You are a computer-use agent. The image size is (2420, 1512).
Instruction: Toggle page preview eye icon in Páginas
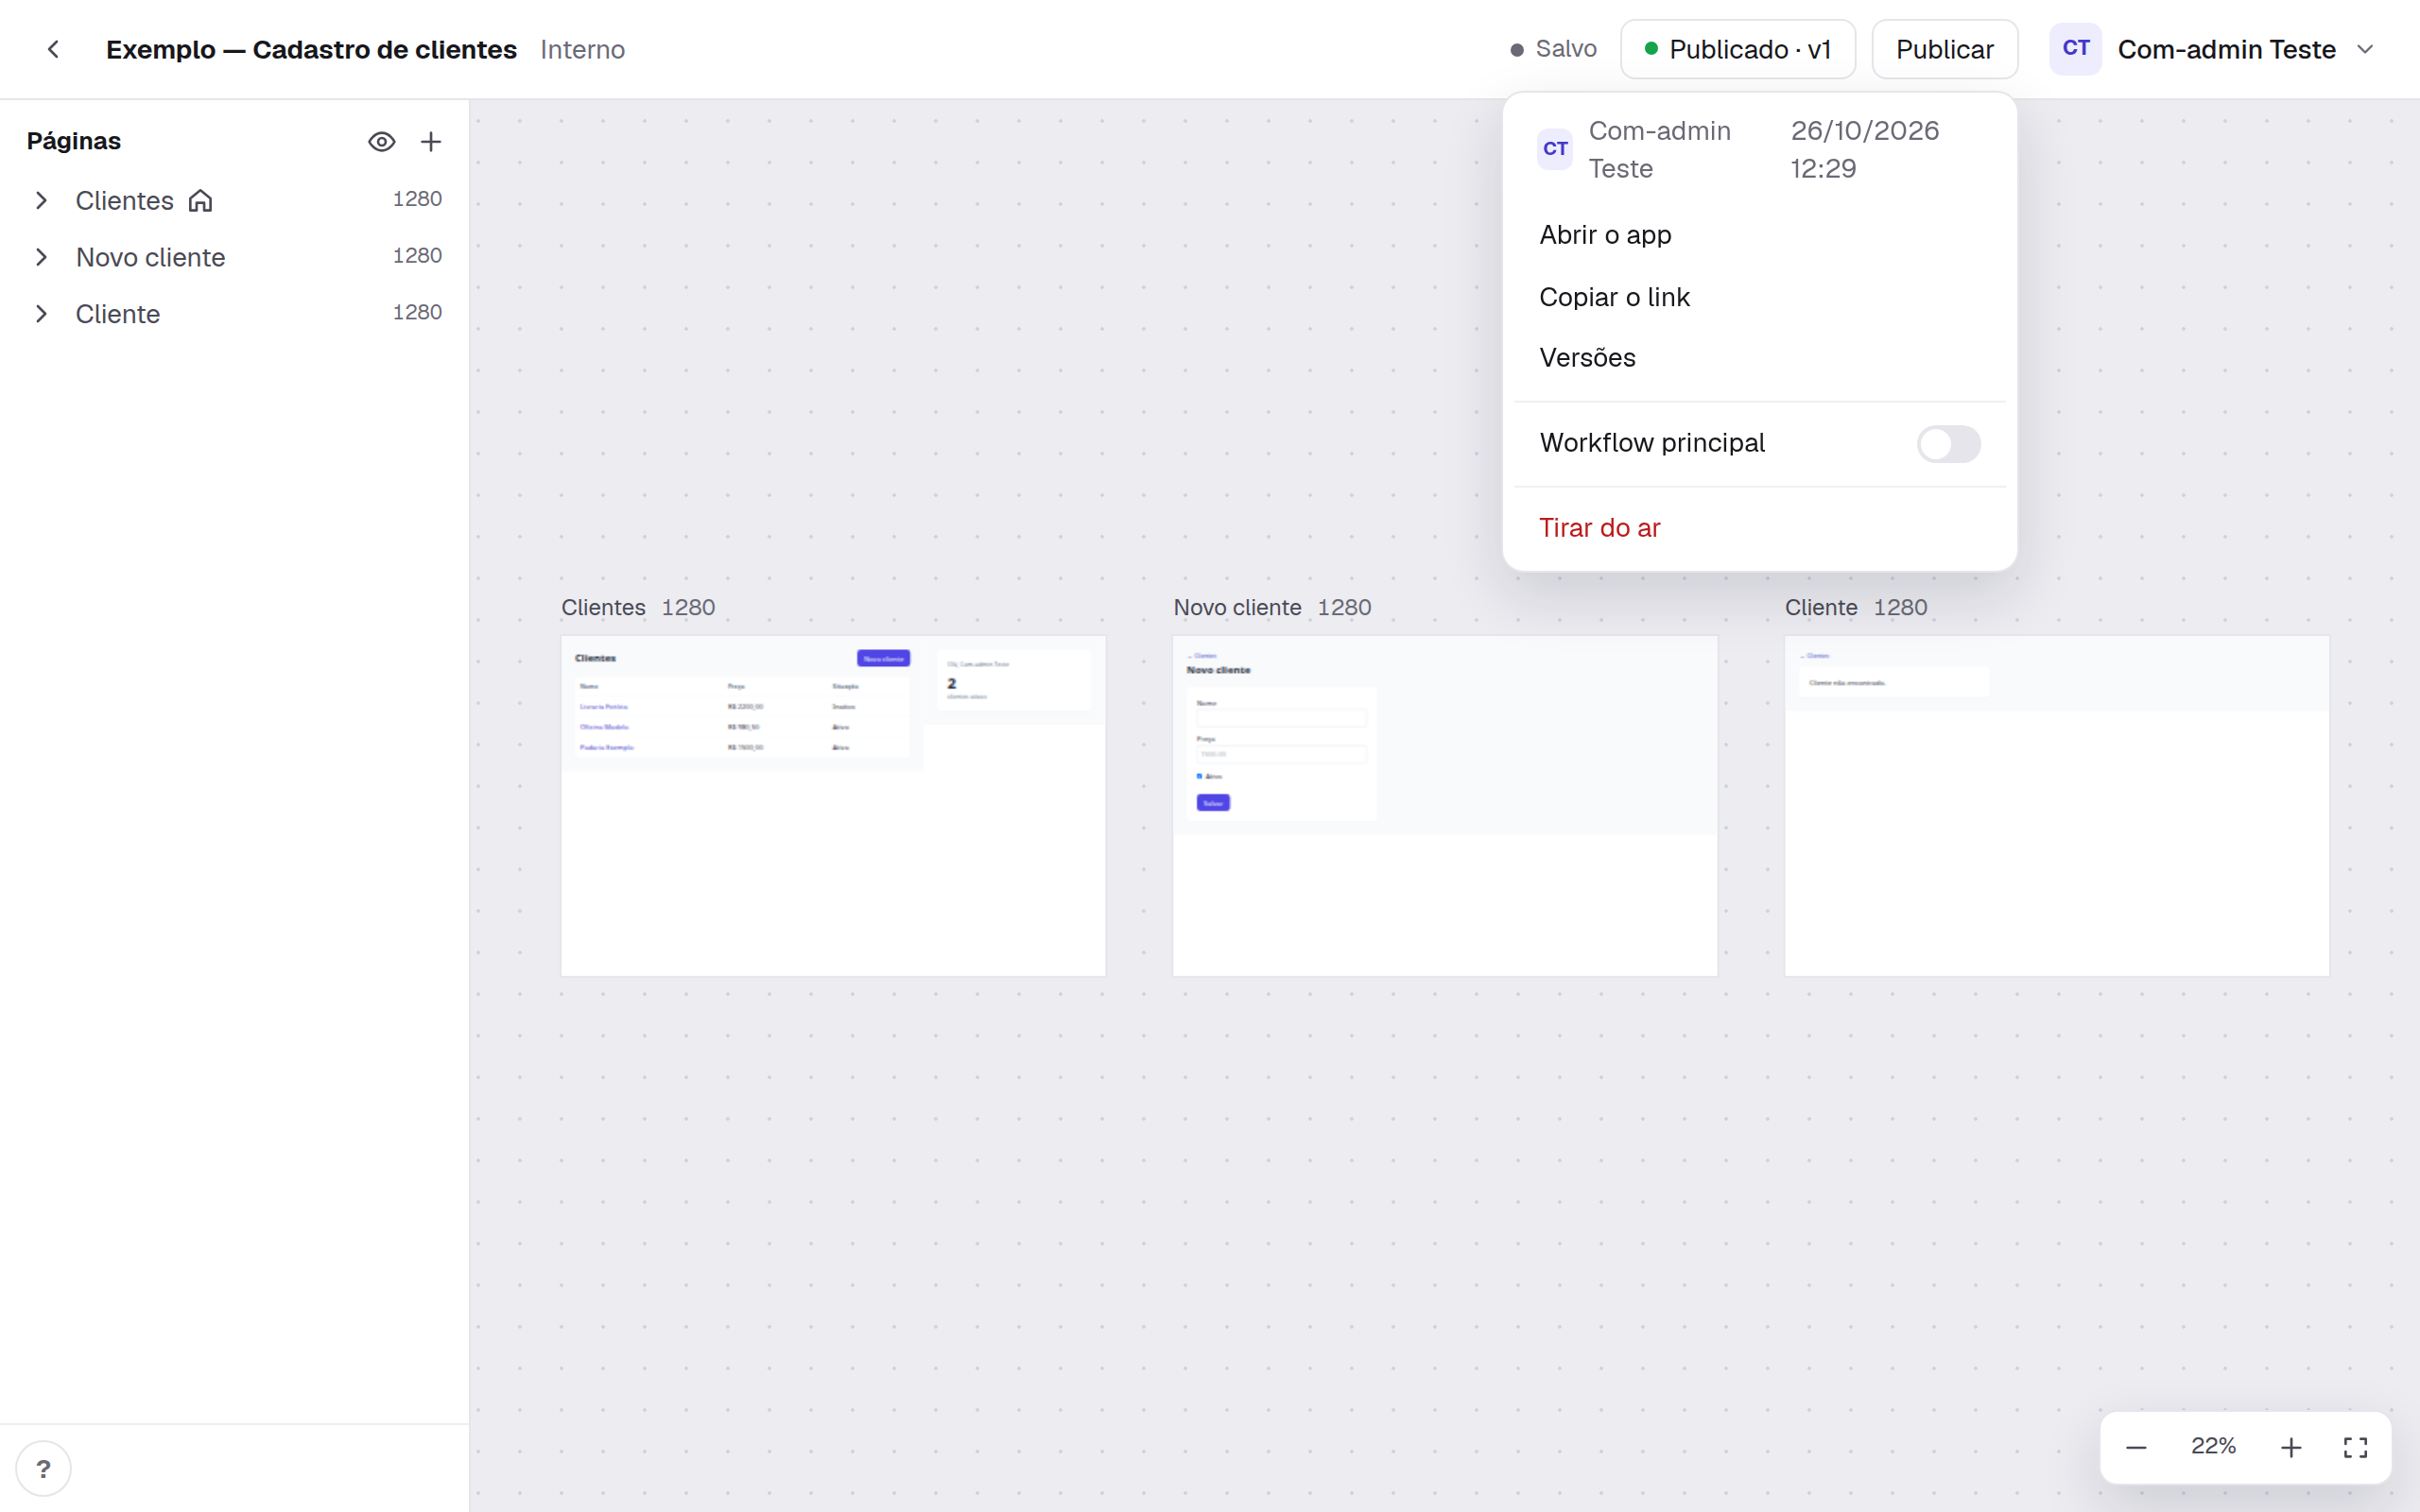381,142
